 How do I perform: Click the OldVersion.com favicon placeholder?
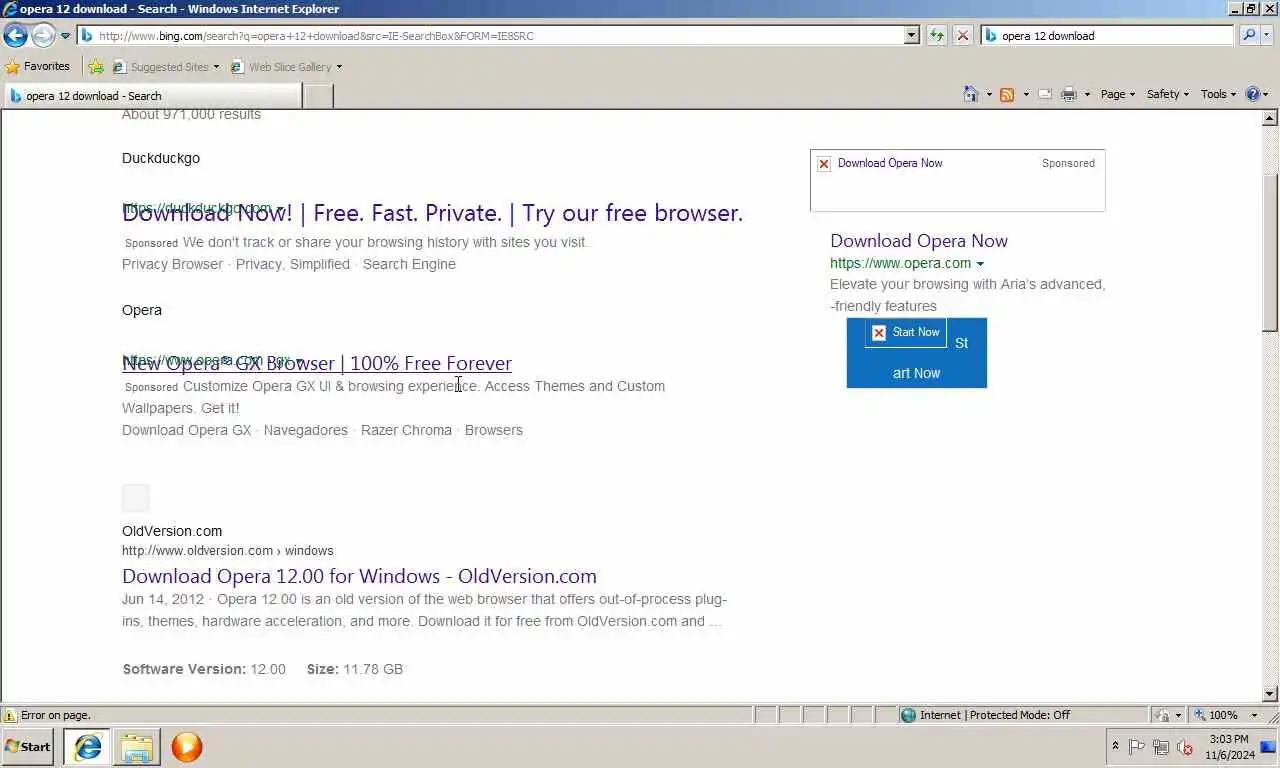coord(136,498)
